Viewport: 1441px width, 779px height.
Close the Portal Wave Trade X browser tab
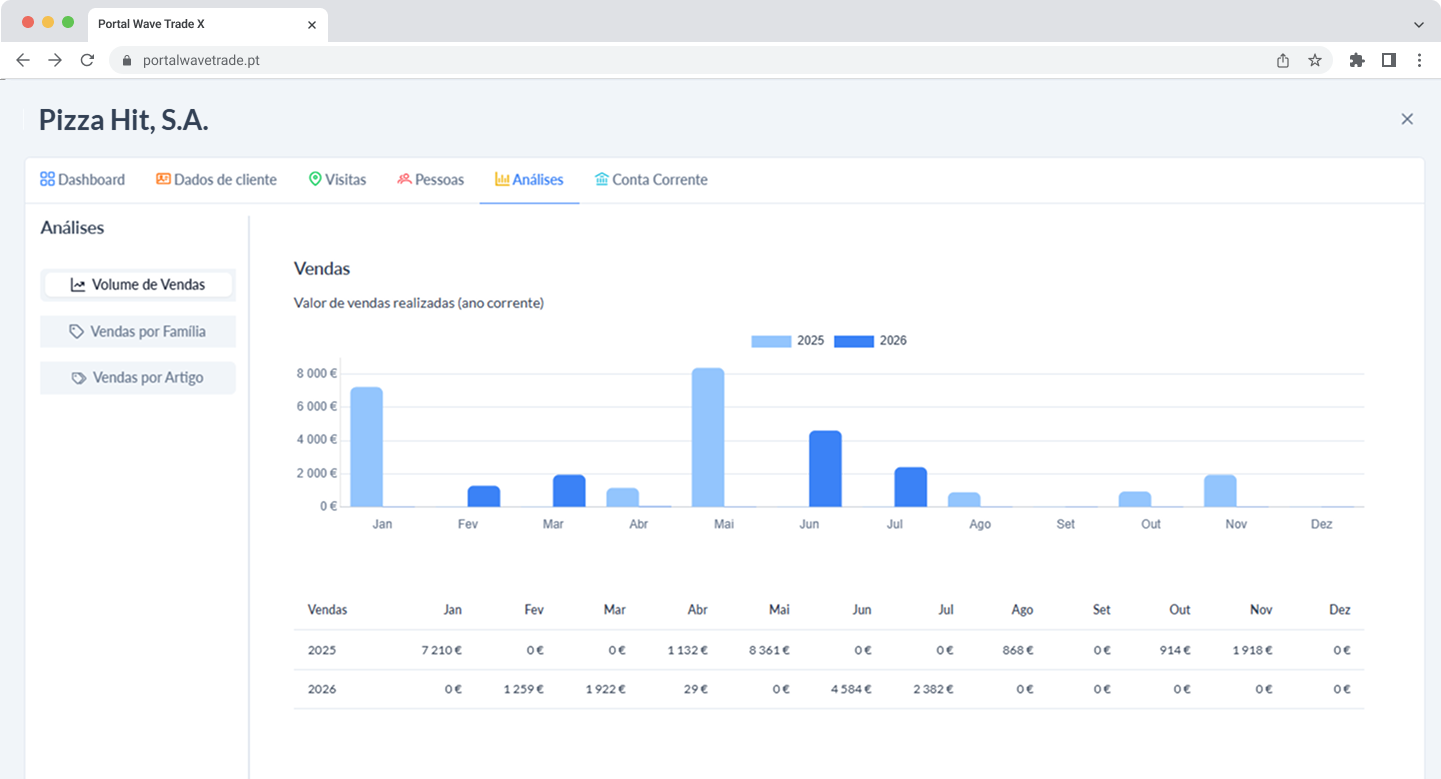312,24
